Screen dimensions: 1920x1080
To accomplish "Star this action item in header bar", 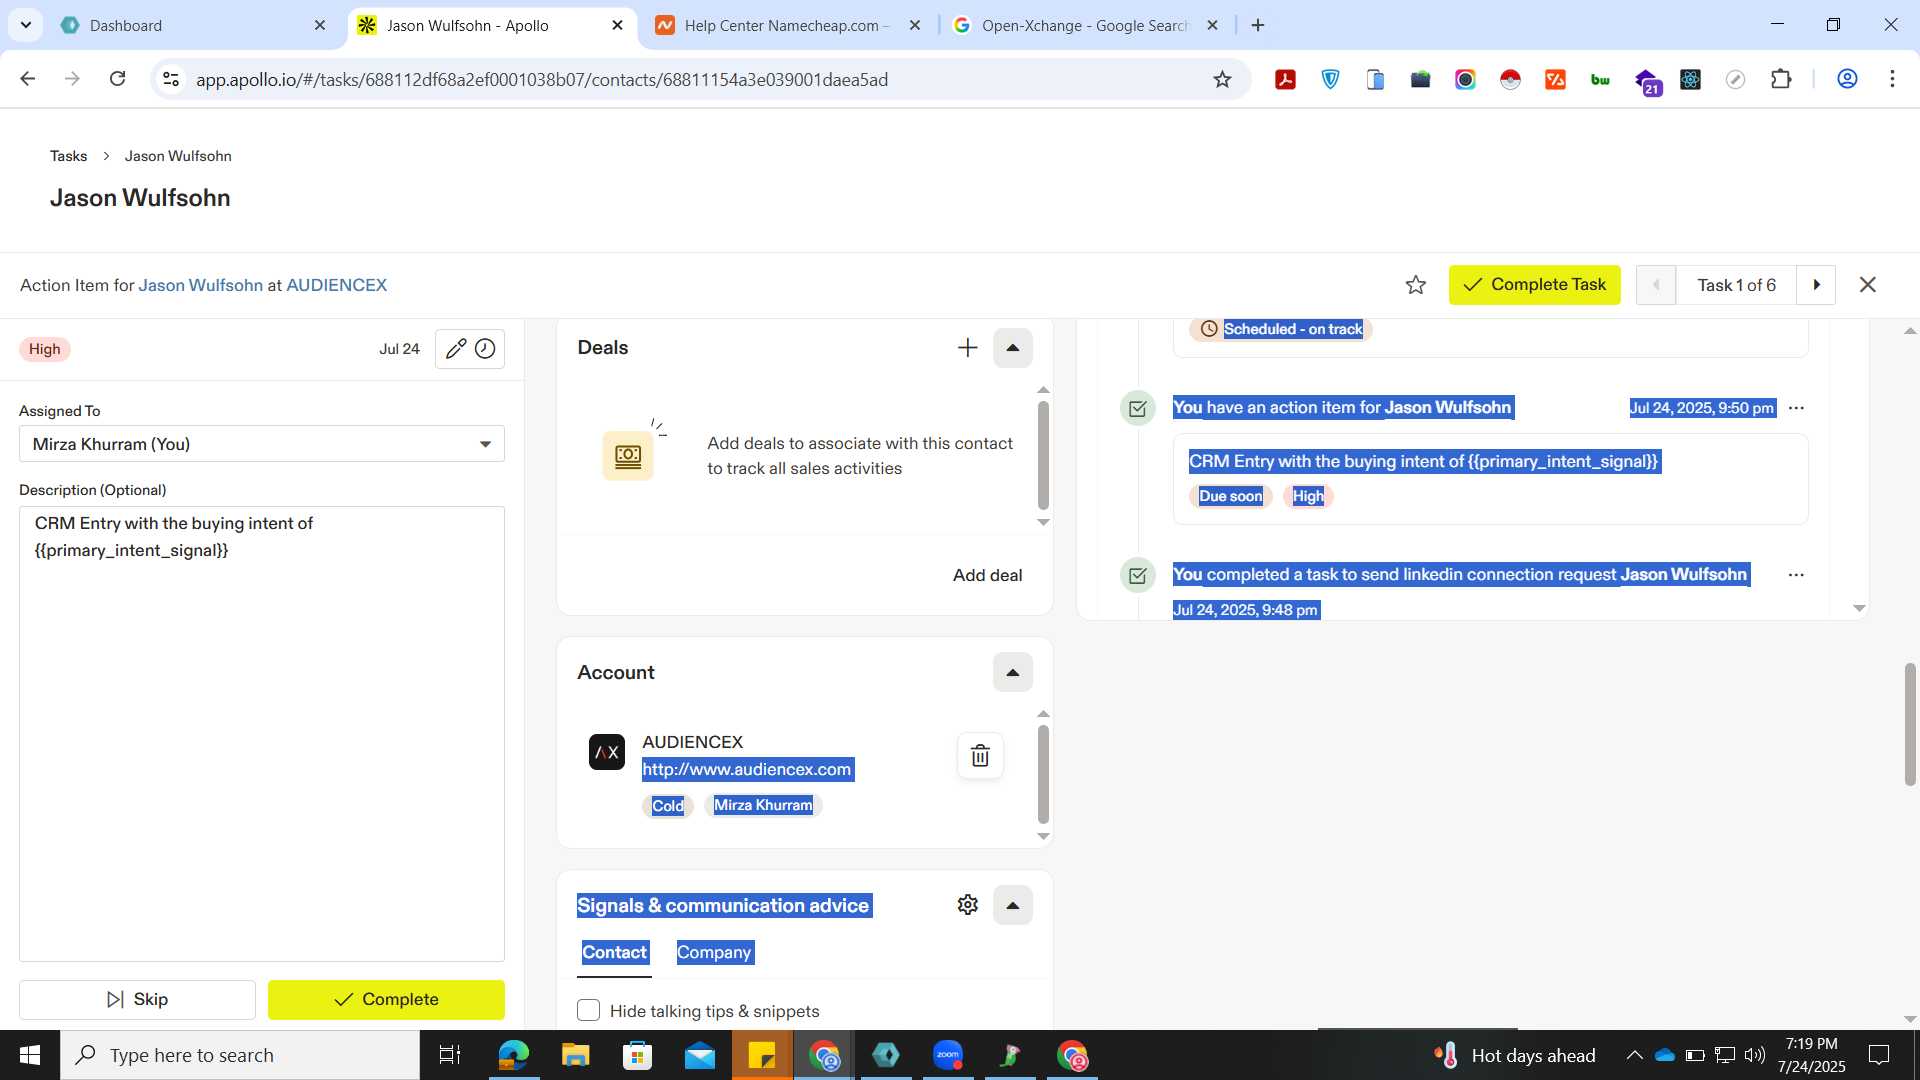I will click(x=1415, y=286).
